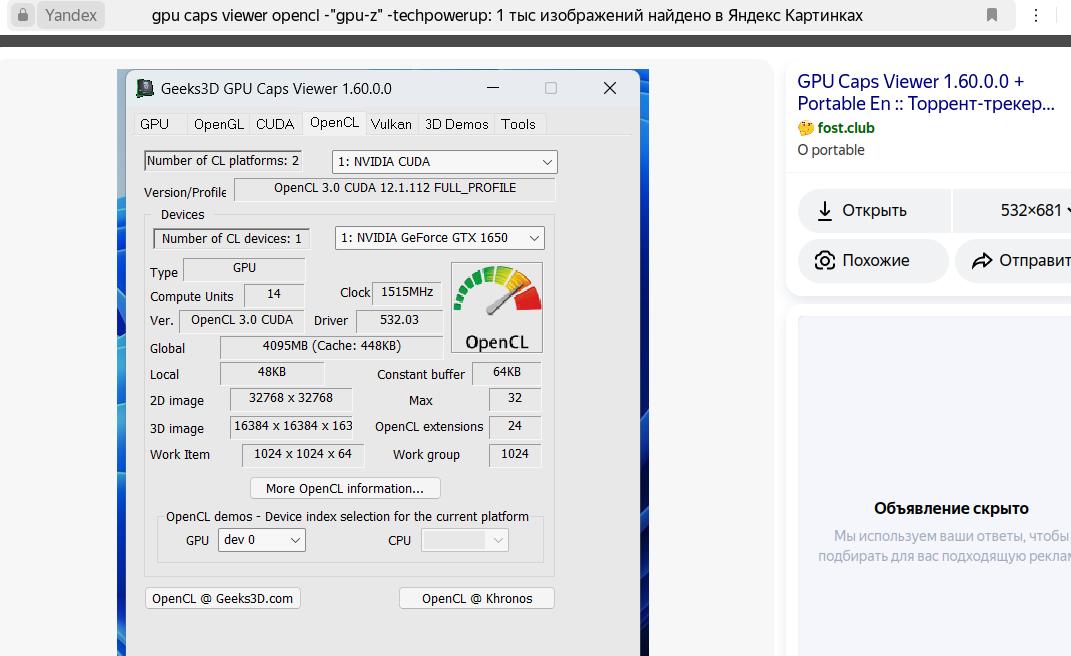Open the disabled CPU device dropdown

(464, 541)
